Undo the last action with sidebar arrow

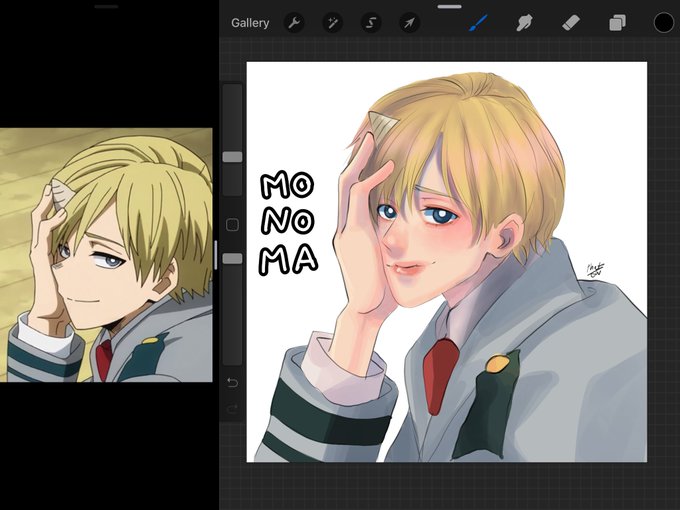point(232,382)
